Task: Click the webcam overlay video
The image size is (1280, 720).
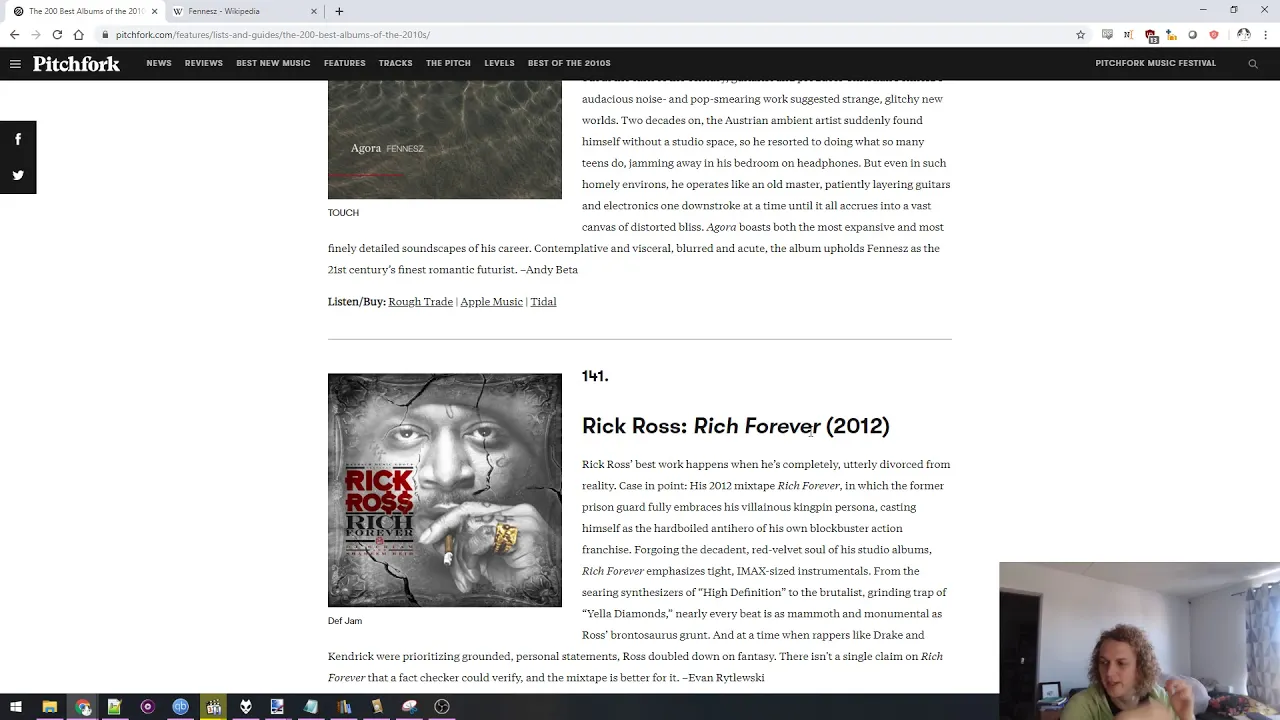Action: pos(1139,641)
